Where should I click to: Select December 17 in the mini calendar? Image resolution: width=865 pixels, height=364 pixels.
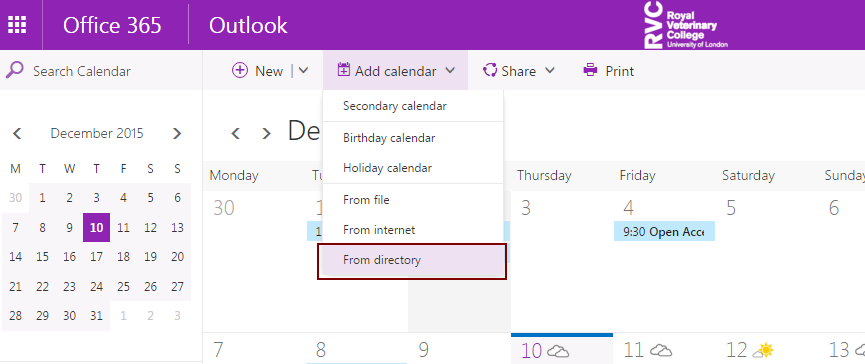[x=97, y=256]
